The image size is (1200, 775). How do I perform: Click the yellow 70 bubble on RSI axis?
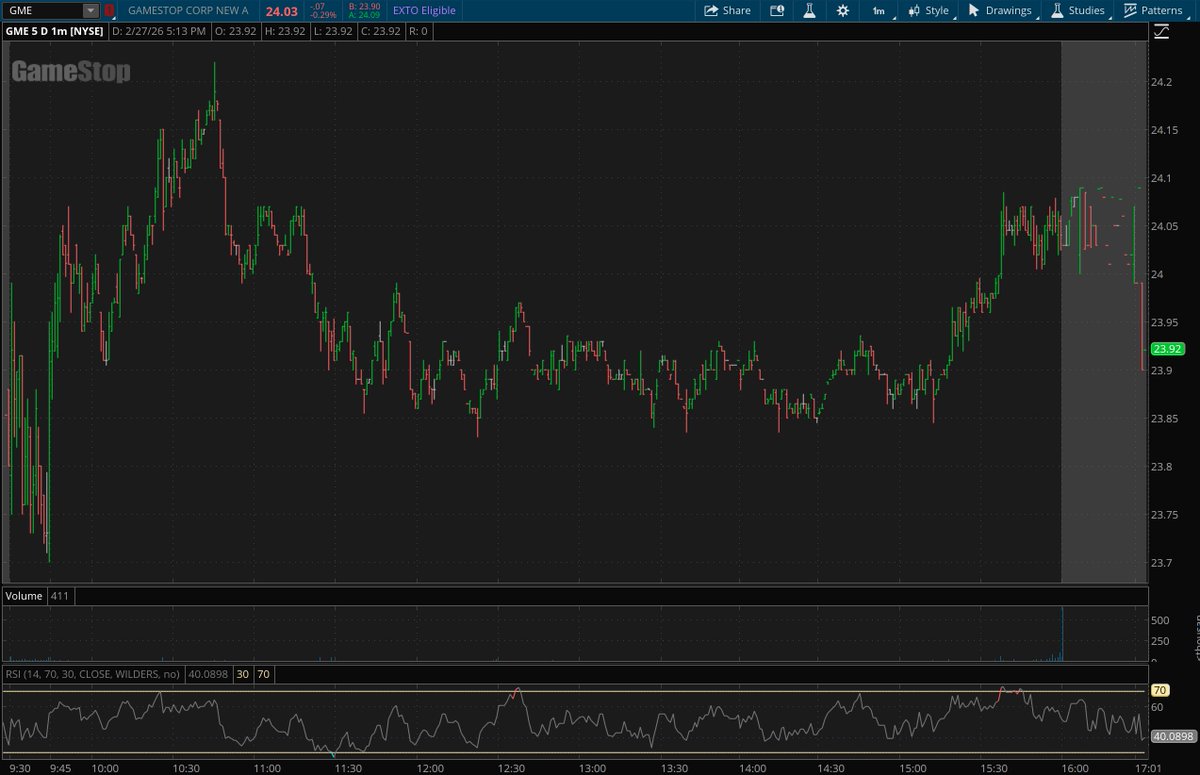[x=1160, y=690]
